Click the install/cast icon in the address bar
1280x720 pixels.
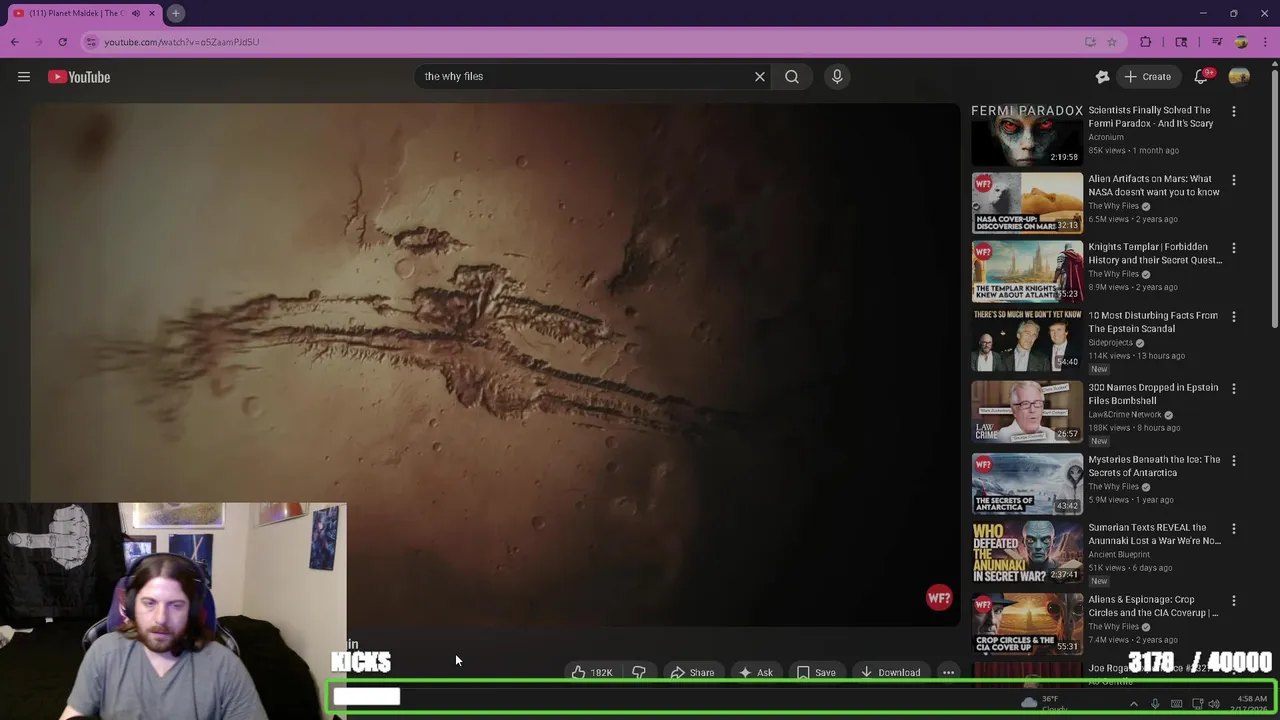tap(1090, 42)
